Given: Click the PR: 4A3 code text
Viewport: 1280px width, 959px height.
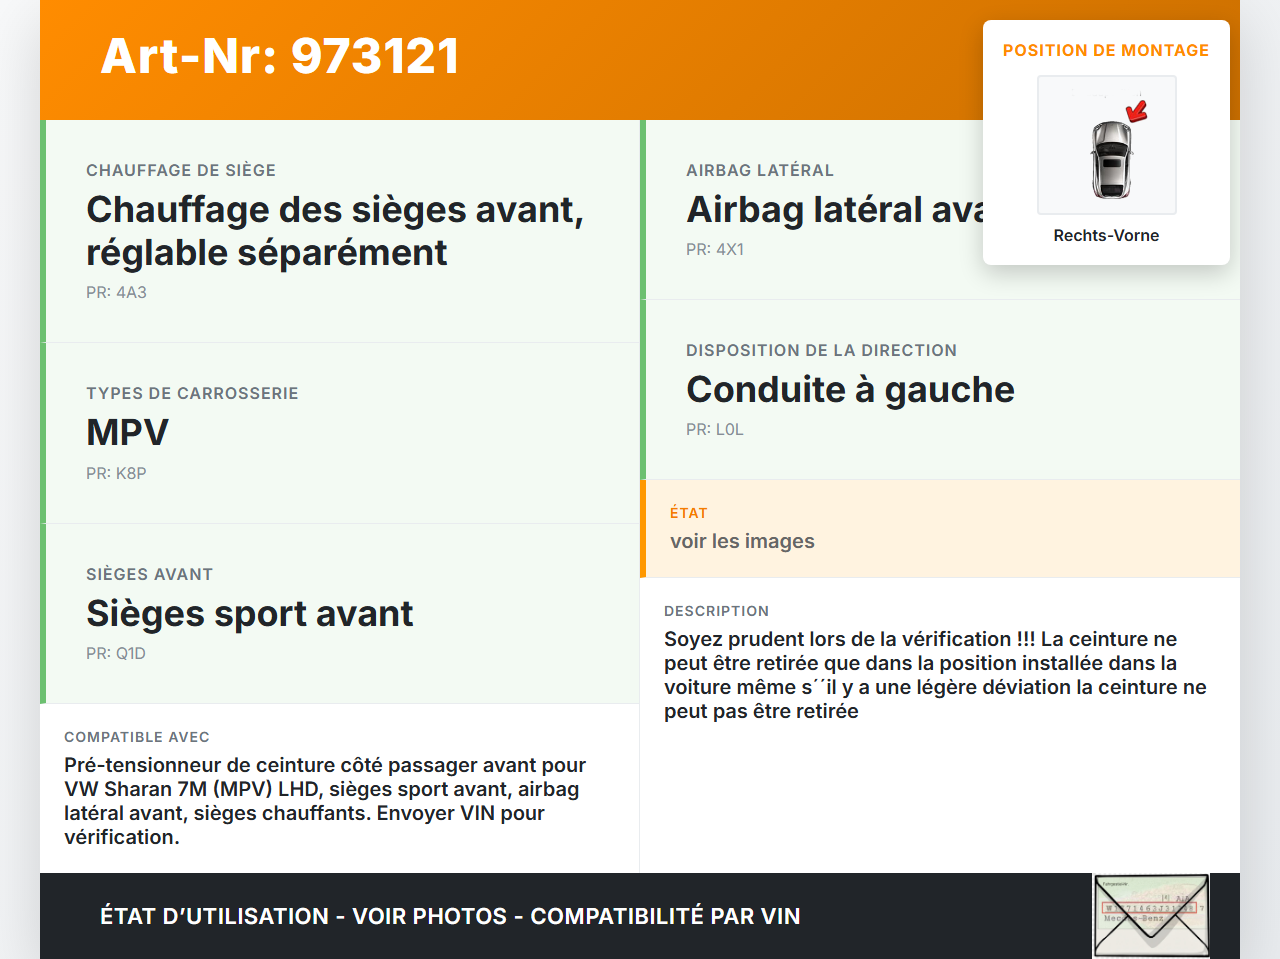Looking at the screenshot, I should tap(116, 292).
